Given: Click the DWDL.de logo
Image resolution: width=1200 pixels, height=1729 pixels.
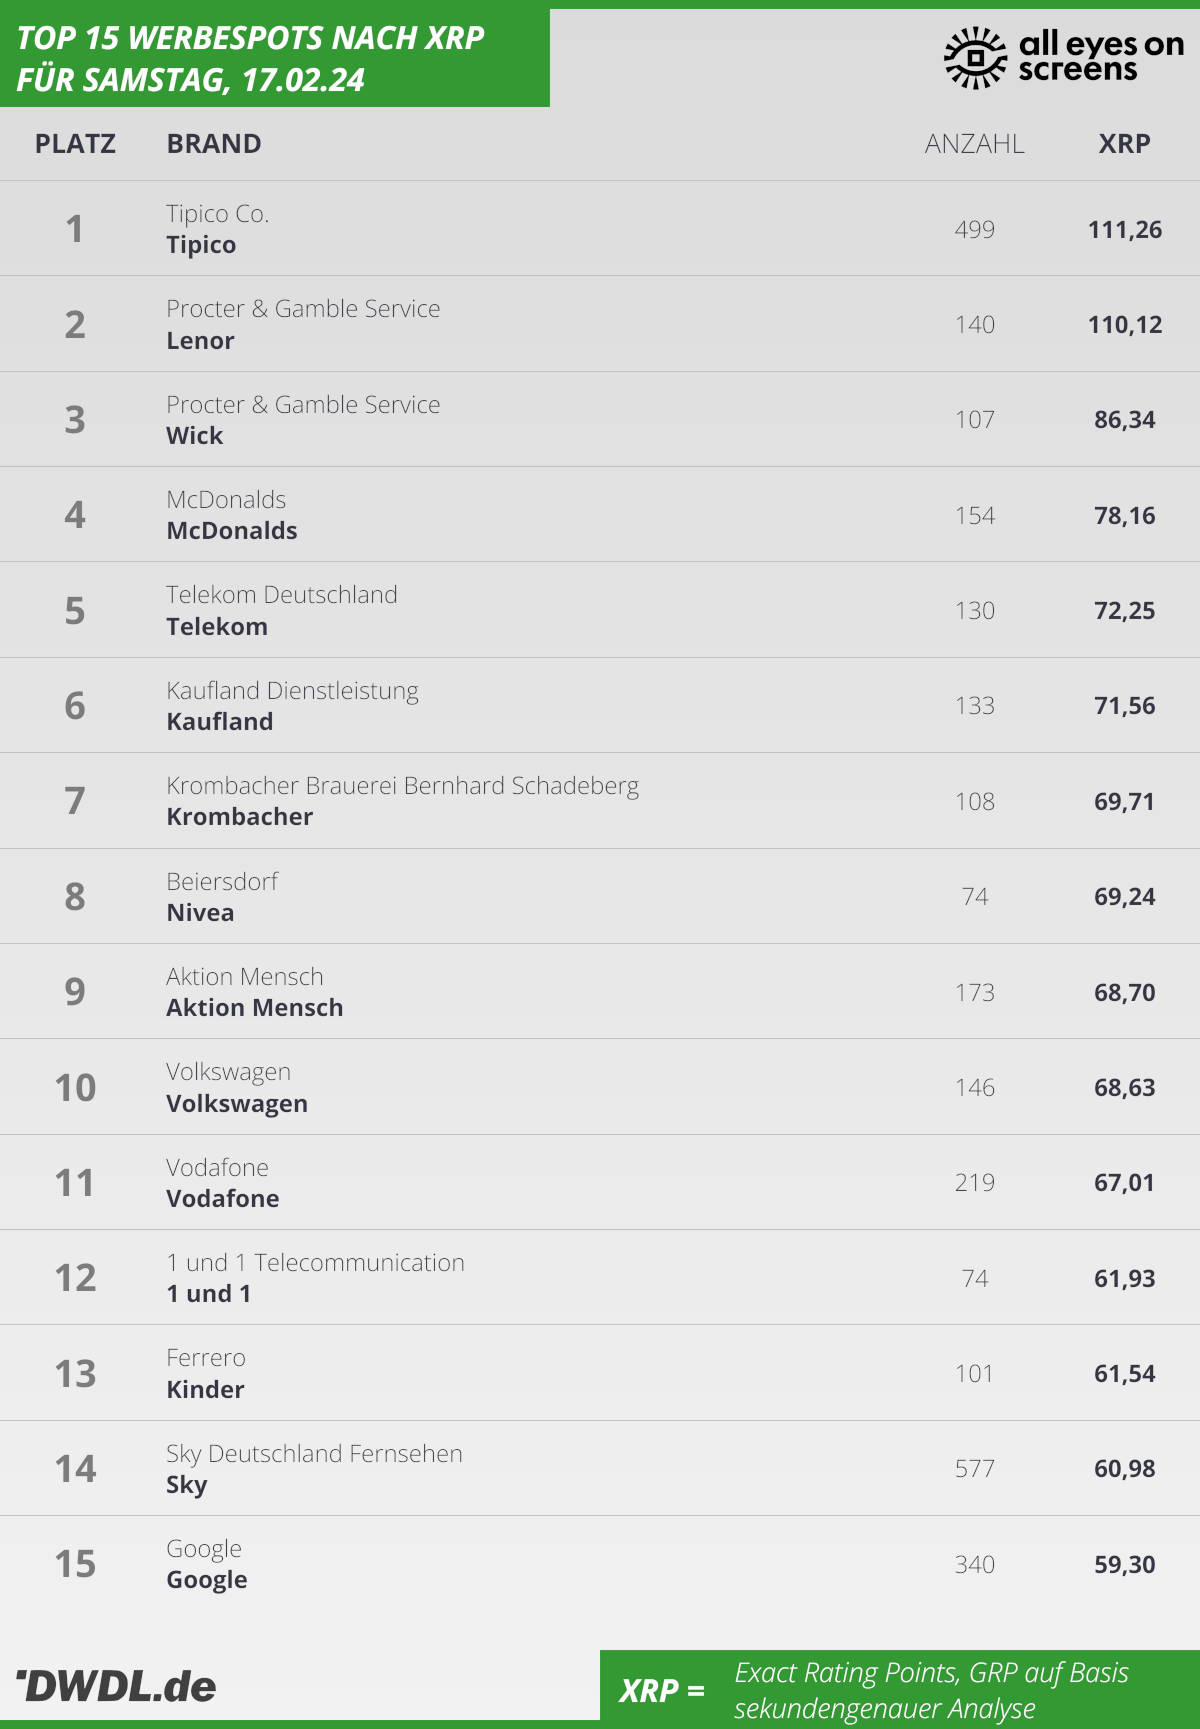Looking at the screenshot, I should click(x=116, y=1686).
